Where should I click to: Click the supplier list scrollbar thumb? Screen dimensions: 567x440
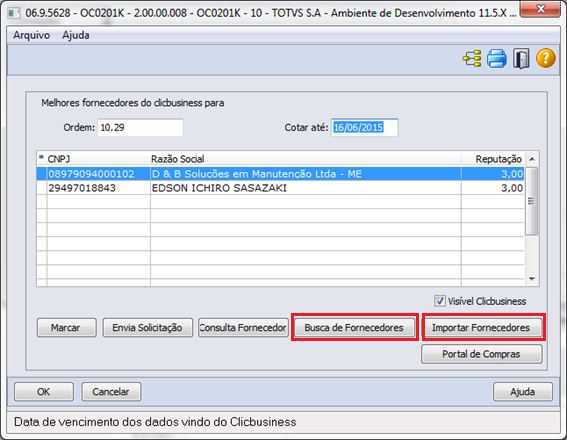click(x=531, y=201)
